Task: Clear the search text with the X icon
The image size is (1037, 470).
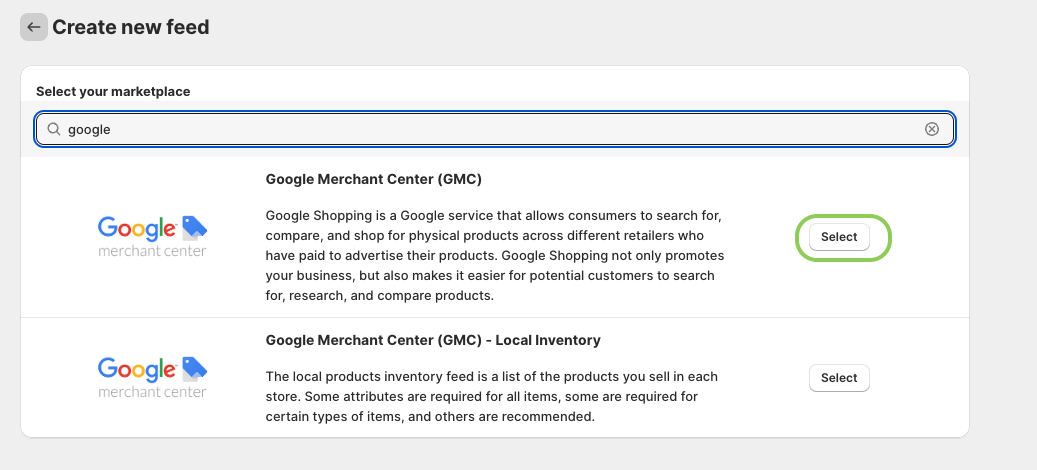Action: coord(931,129)
